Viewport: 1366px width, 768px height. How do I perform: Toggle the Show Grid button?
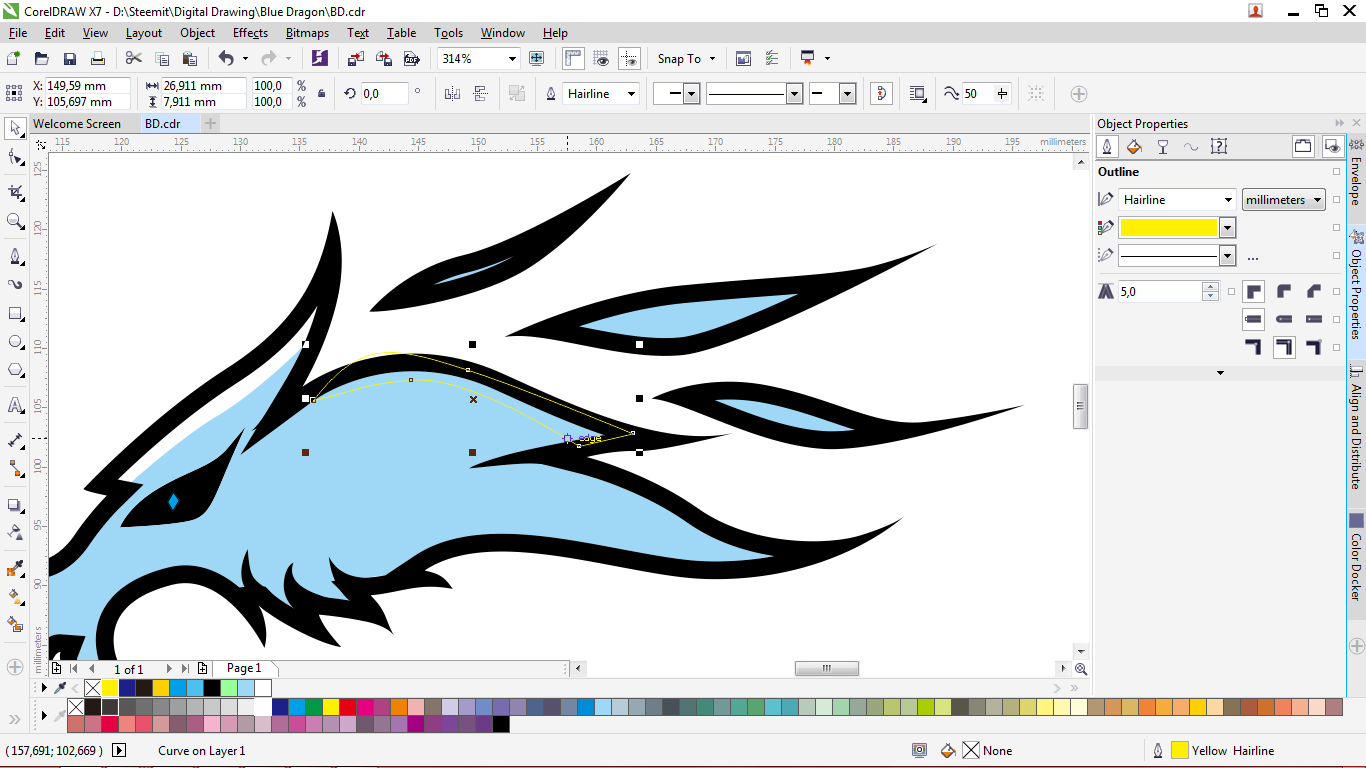601,59
